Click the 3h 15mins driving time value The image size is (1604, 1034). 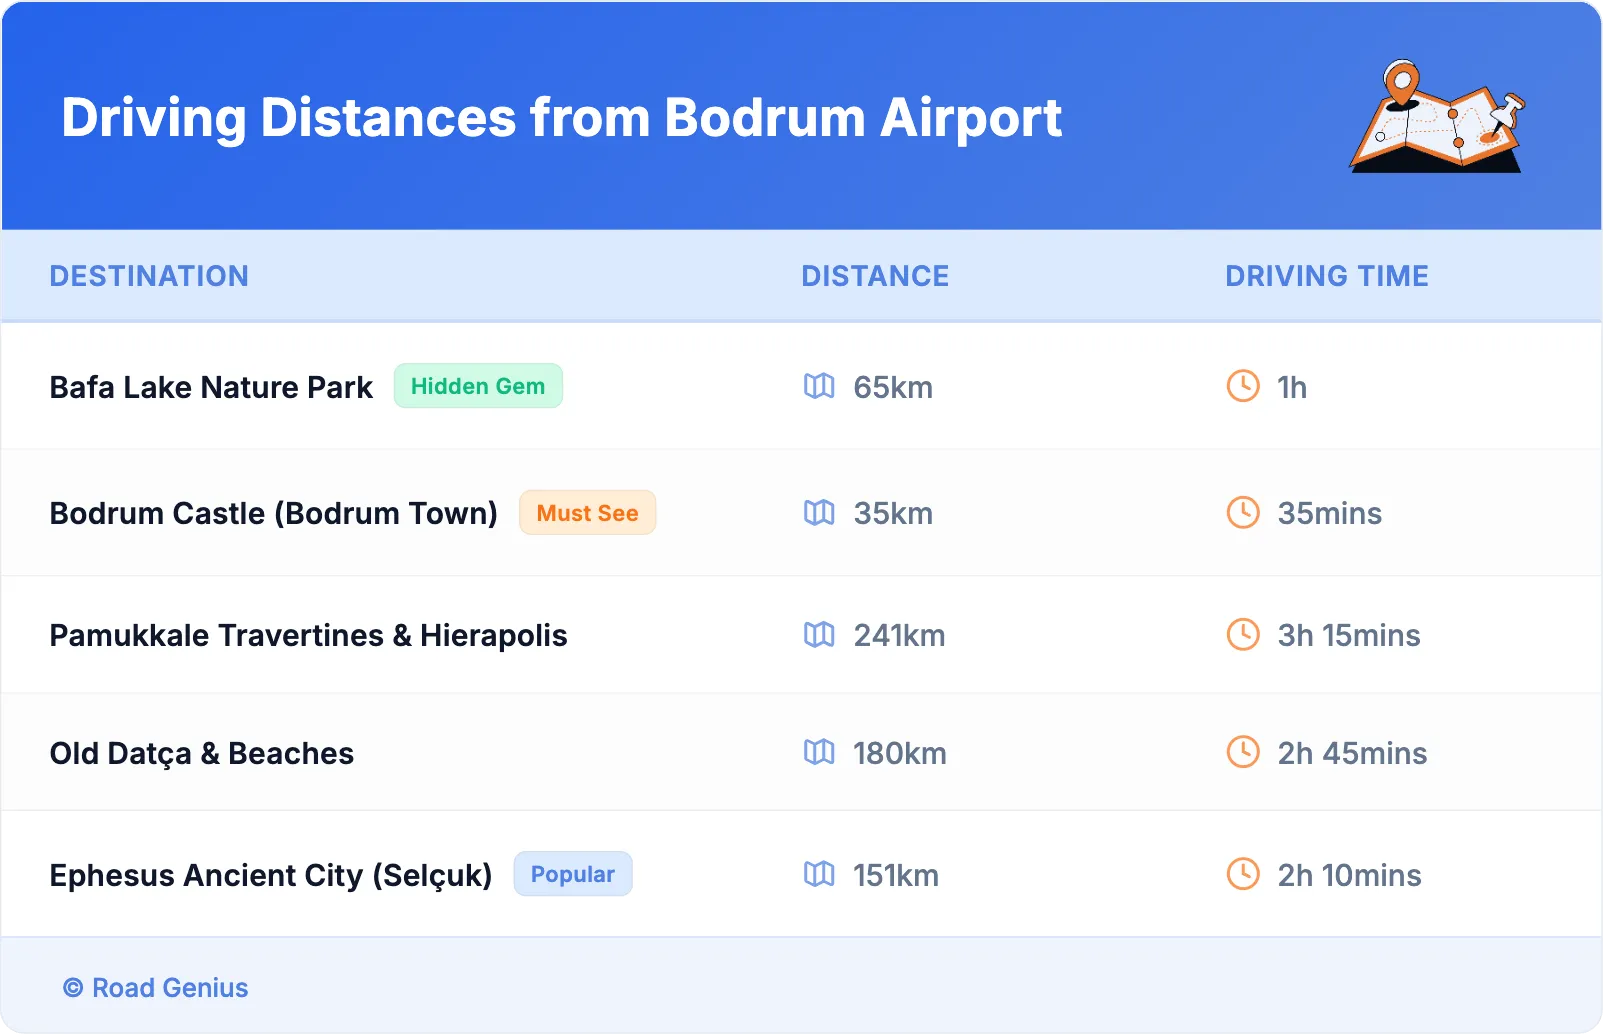[x=1349, y=635]
